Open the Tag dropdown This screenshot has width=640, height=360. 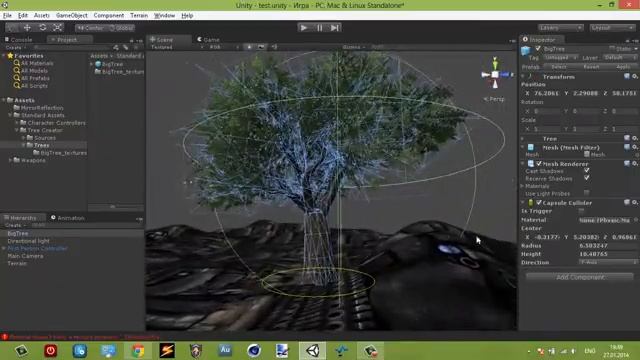[x=561, y=58]
